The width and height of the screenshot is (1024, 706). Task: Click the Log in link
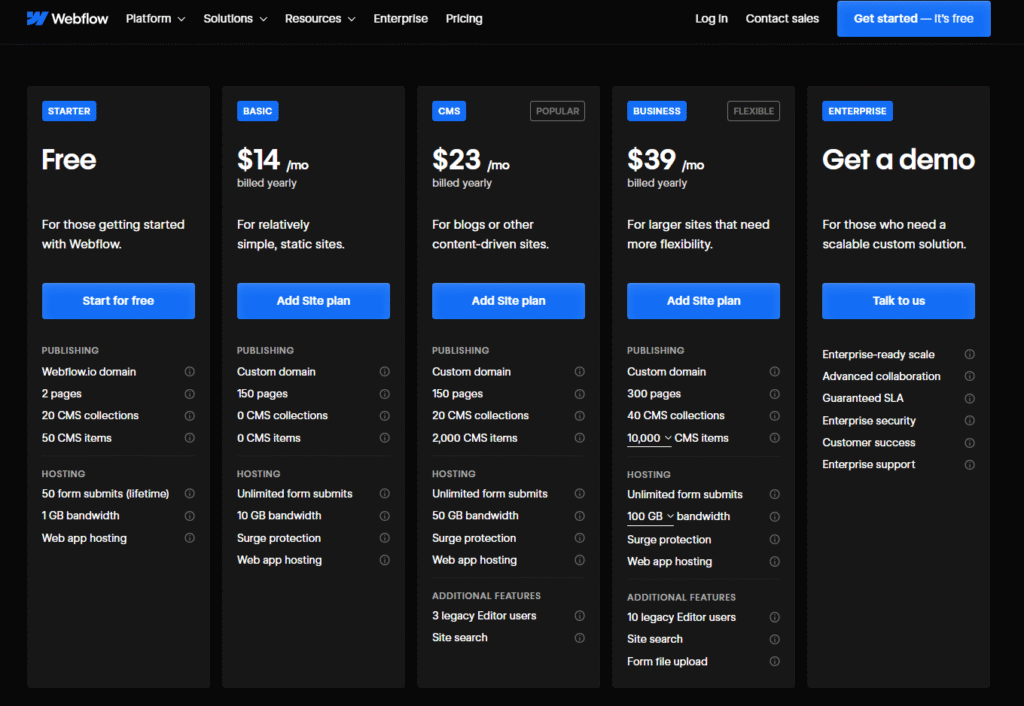[711, 19]
